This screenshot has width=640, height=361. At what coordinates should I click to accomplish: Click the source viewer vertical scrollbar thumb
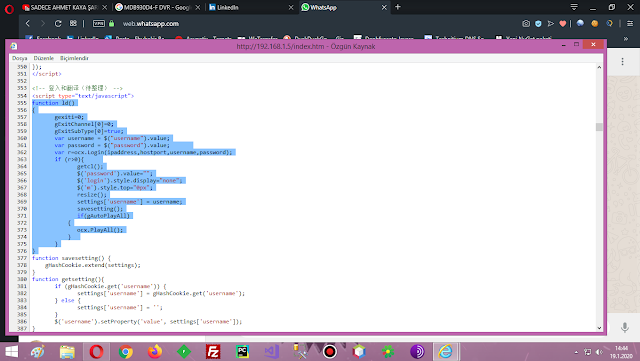[x=599, y=127]
